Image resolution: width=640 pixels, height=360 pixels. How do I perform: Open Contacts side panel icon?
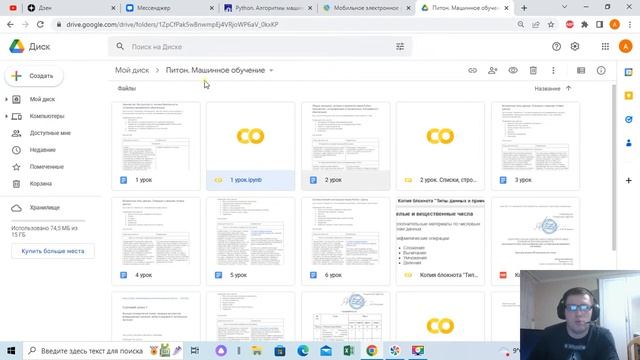[629, 143]
